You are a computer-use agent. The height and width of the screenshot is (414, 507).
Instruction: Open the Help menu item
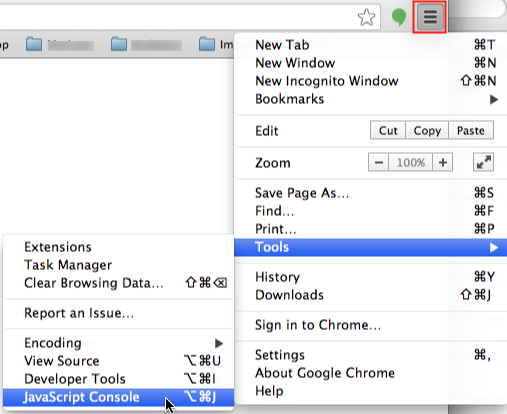click(371, 391)
